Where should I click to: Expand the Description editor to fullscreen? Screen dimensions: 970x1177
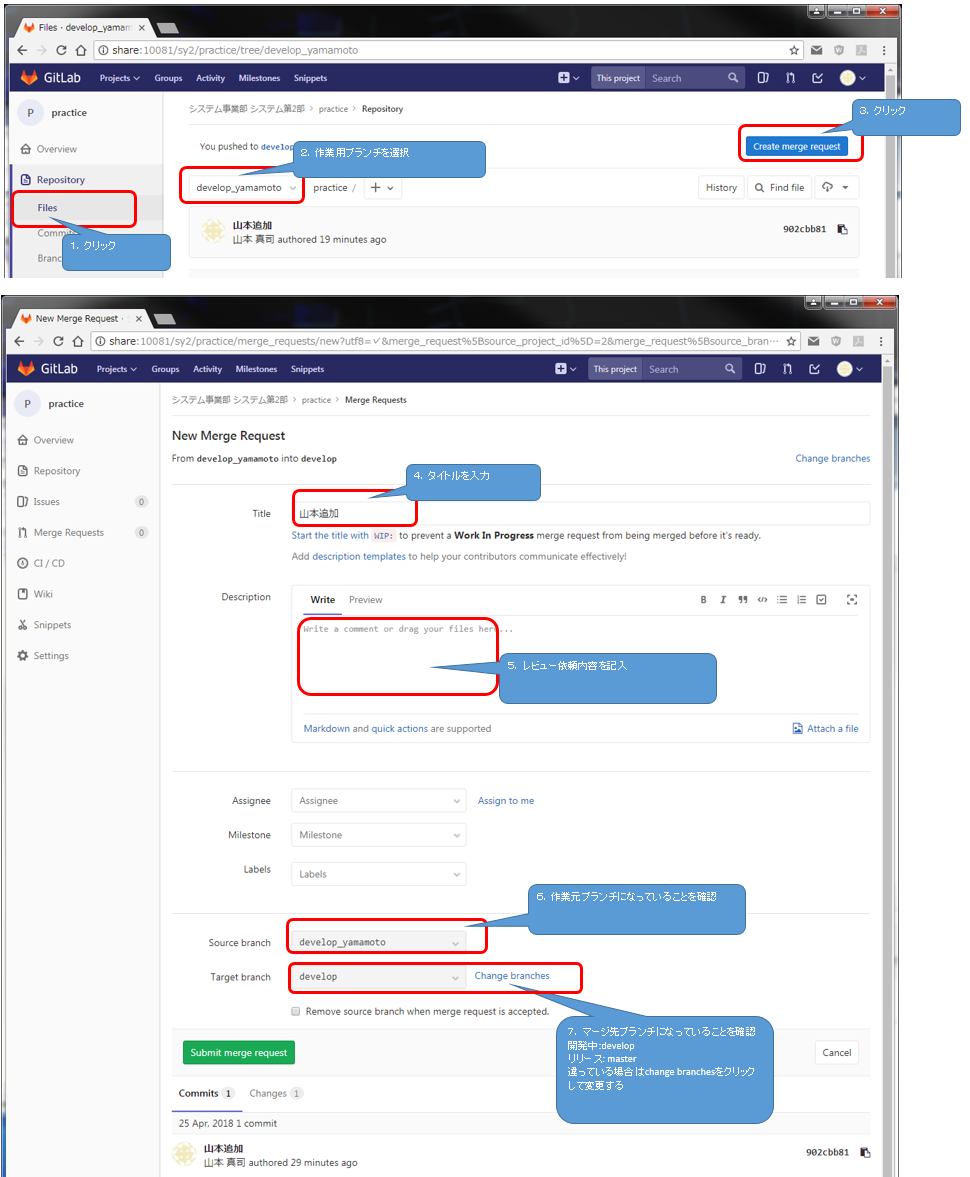point(852,600)
